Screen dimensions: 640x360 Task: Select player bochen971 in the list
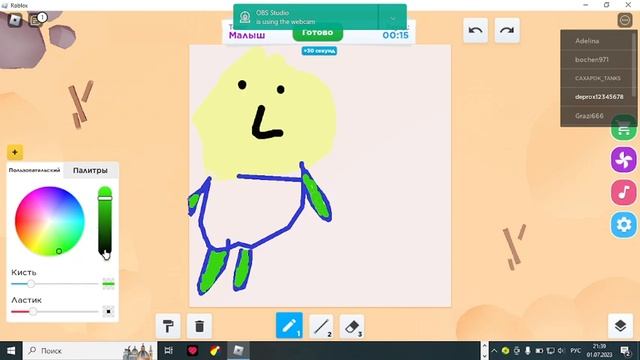point(592,60)
